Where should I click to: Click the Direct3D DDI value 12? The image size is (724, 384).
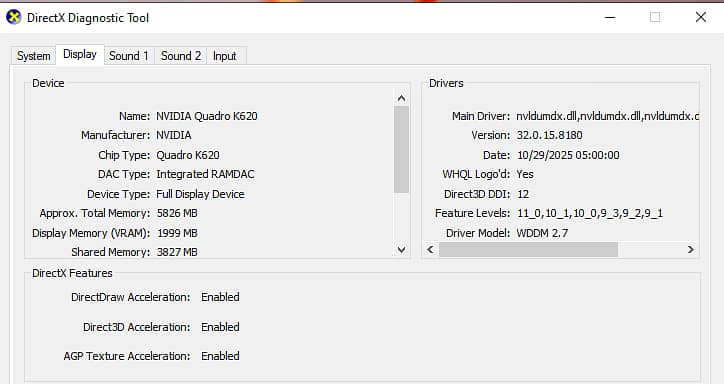pyautogui.click(x=523, y=194)
